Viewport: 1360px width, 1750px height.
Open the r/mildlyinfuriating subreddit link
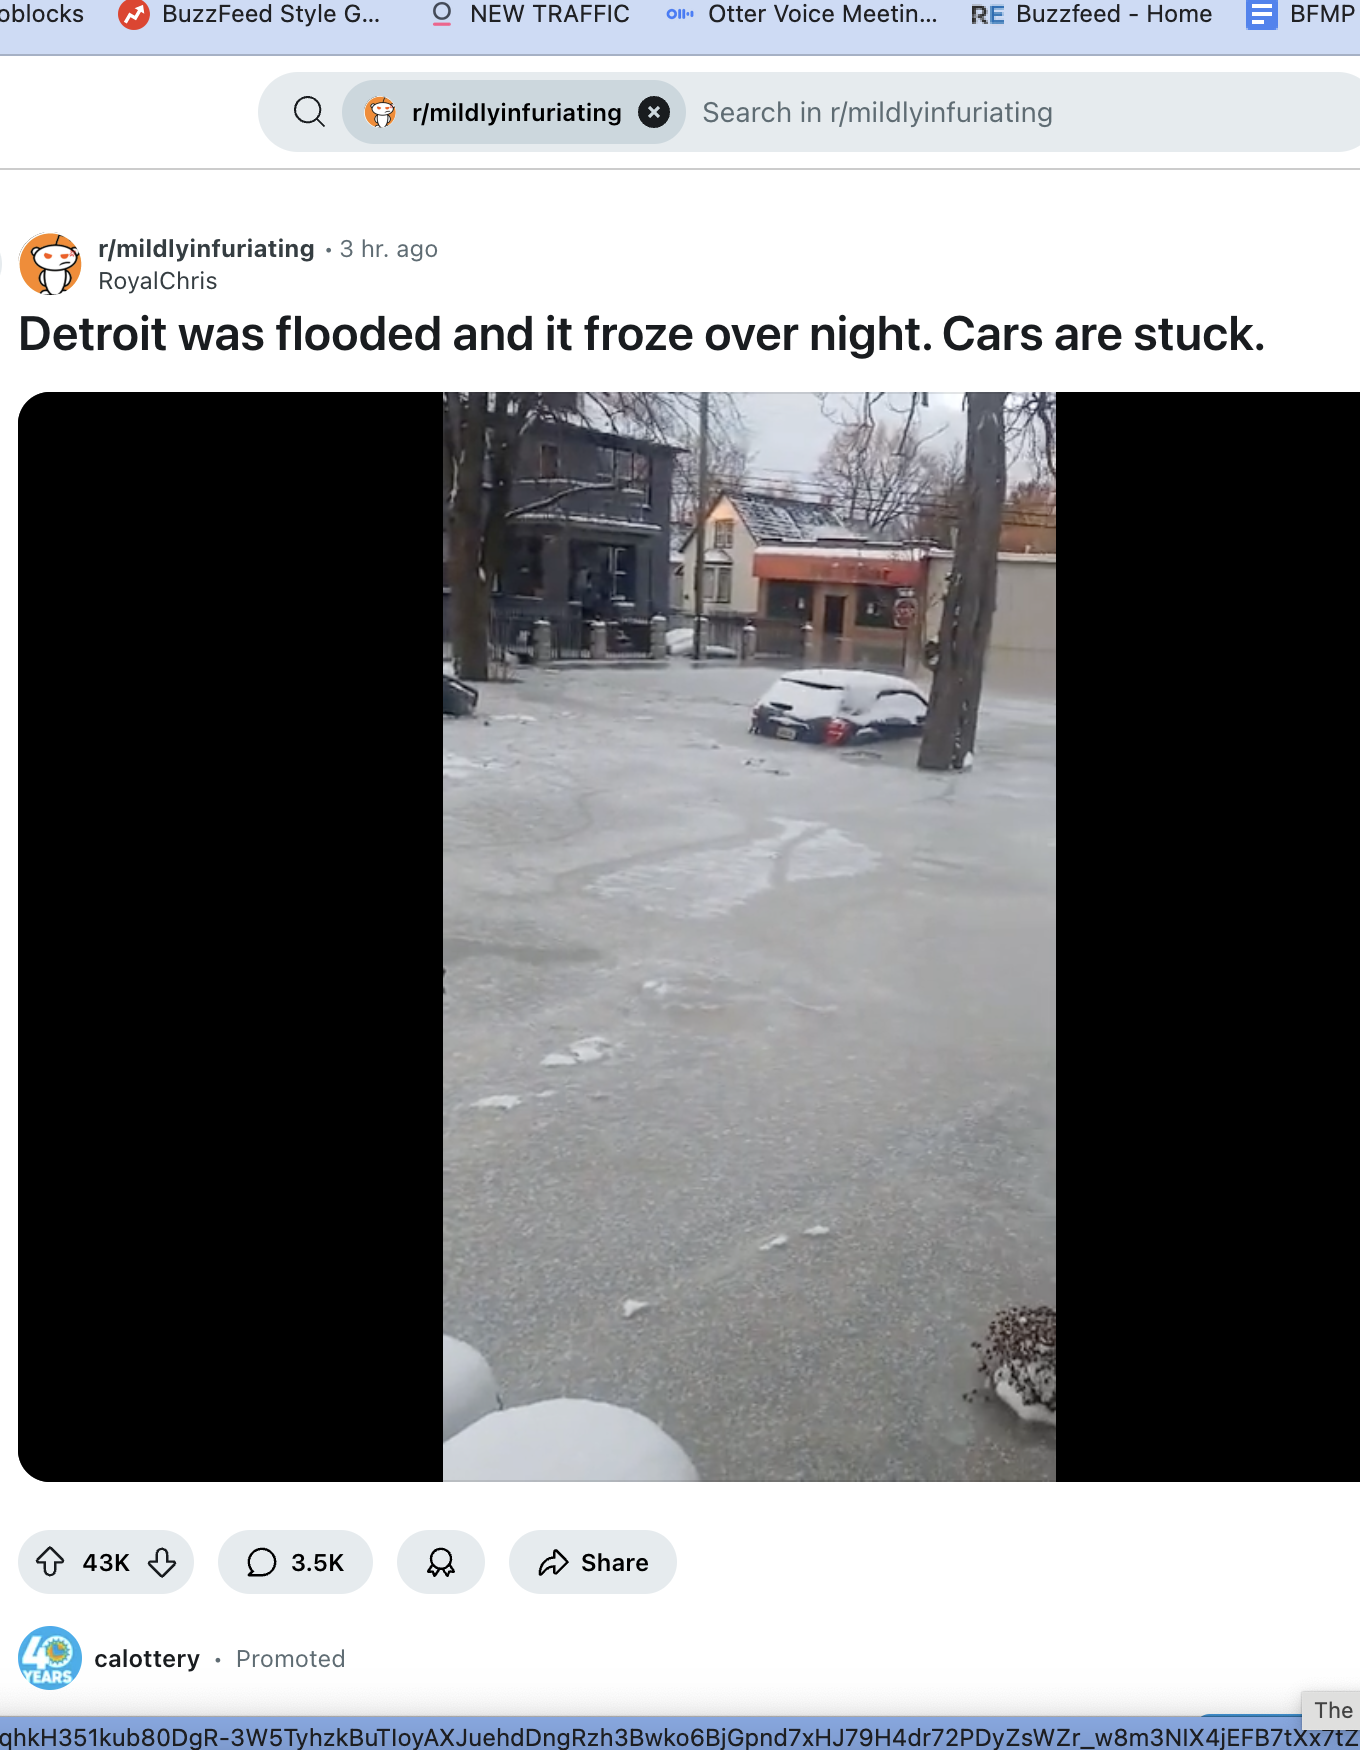coord(206,249)
